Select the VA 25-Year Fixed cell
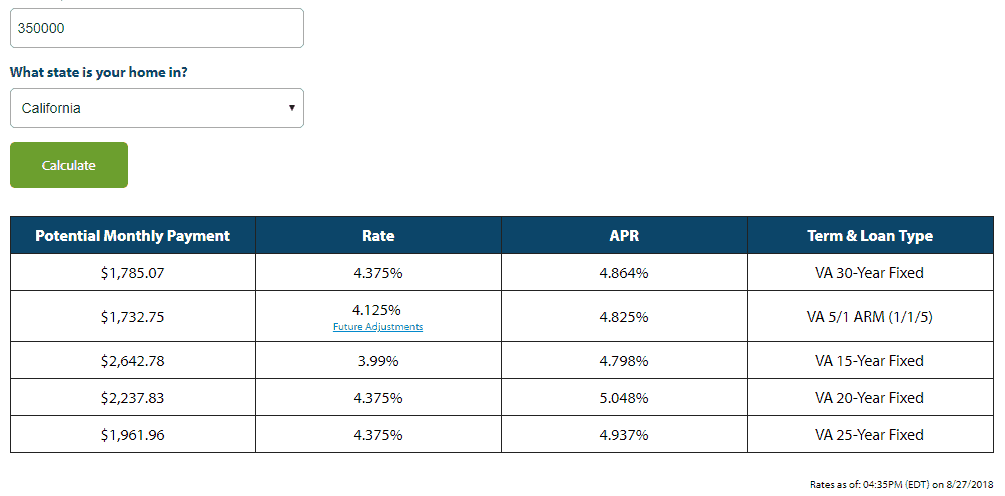This screenshot has width=1005, height=496. click(x=870, y=435)
